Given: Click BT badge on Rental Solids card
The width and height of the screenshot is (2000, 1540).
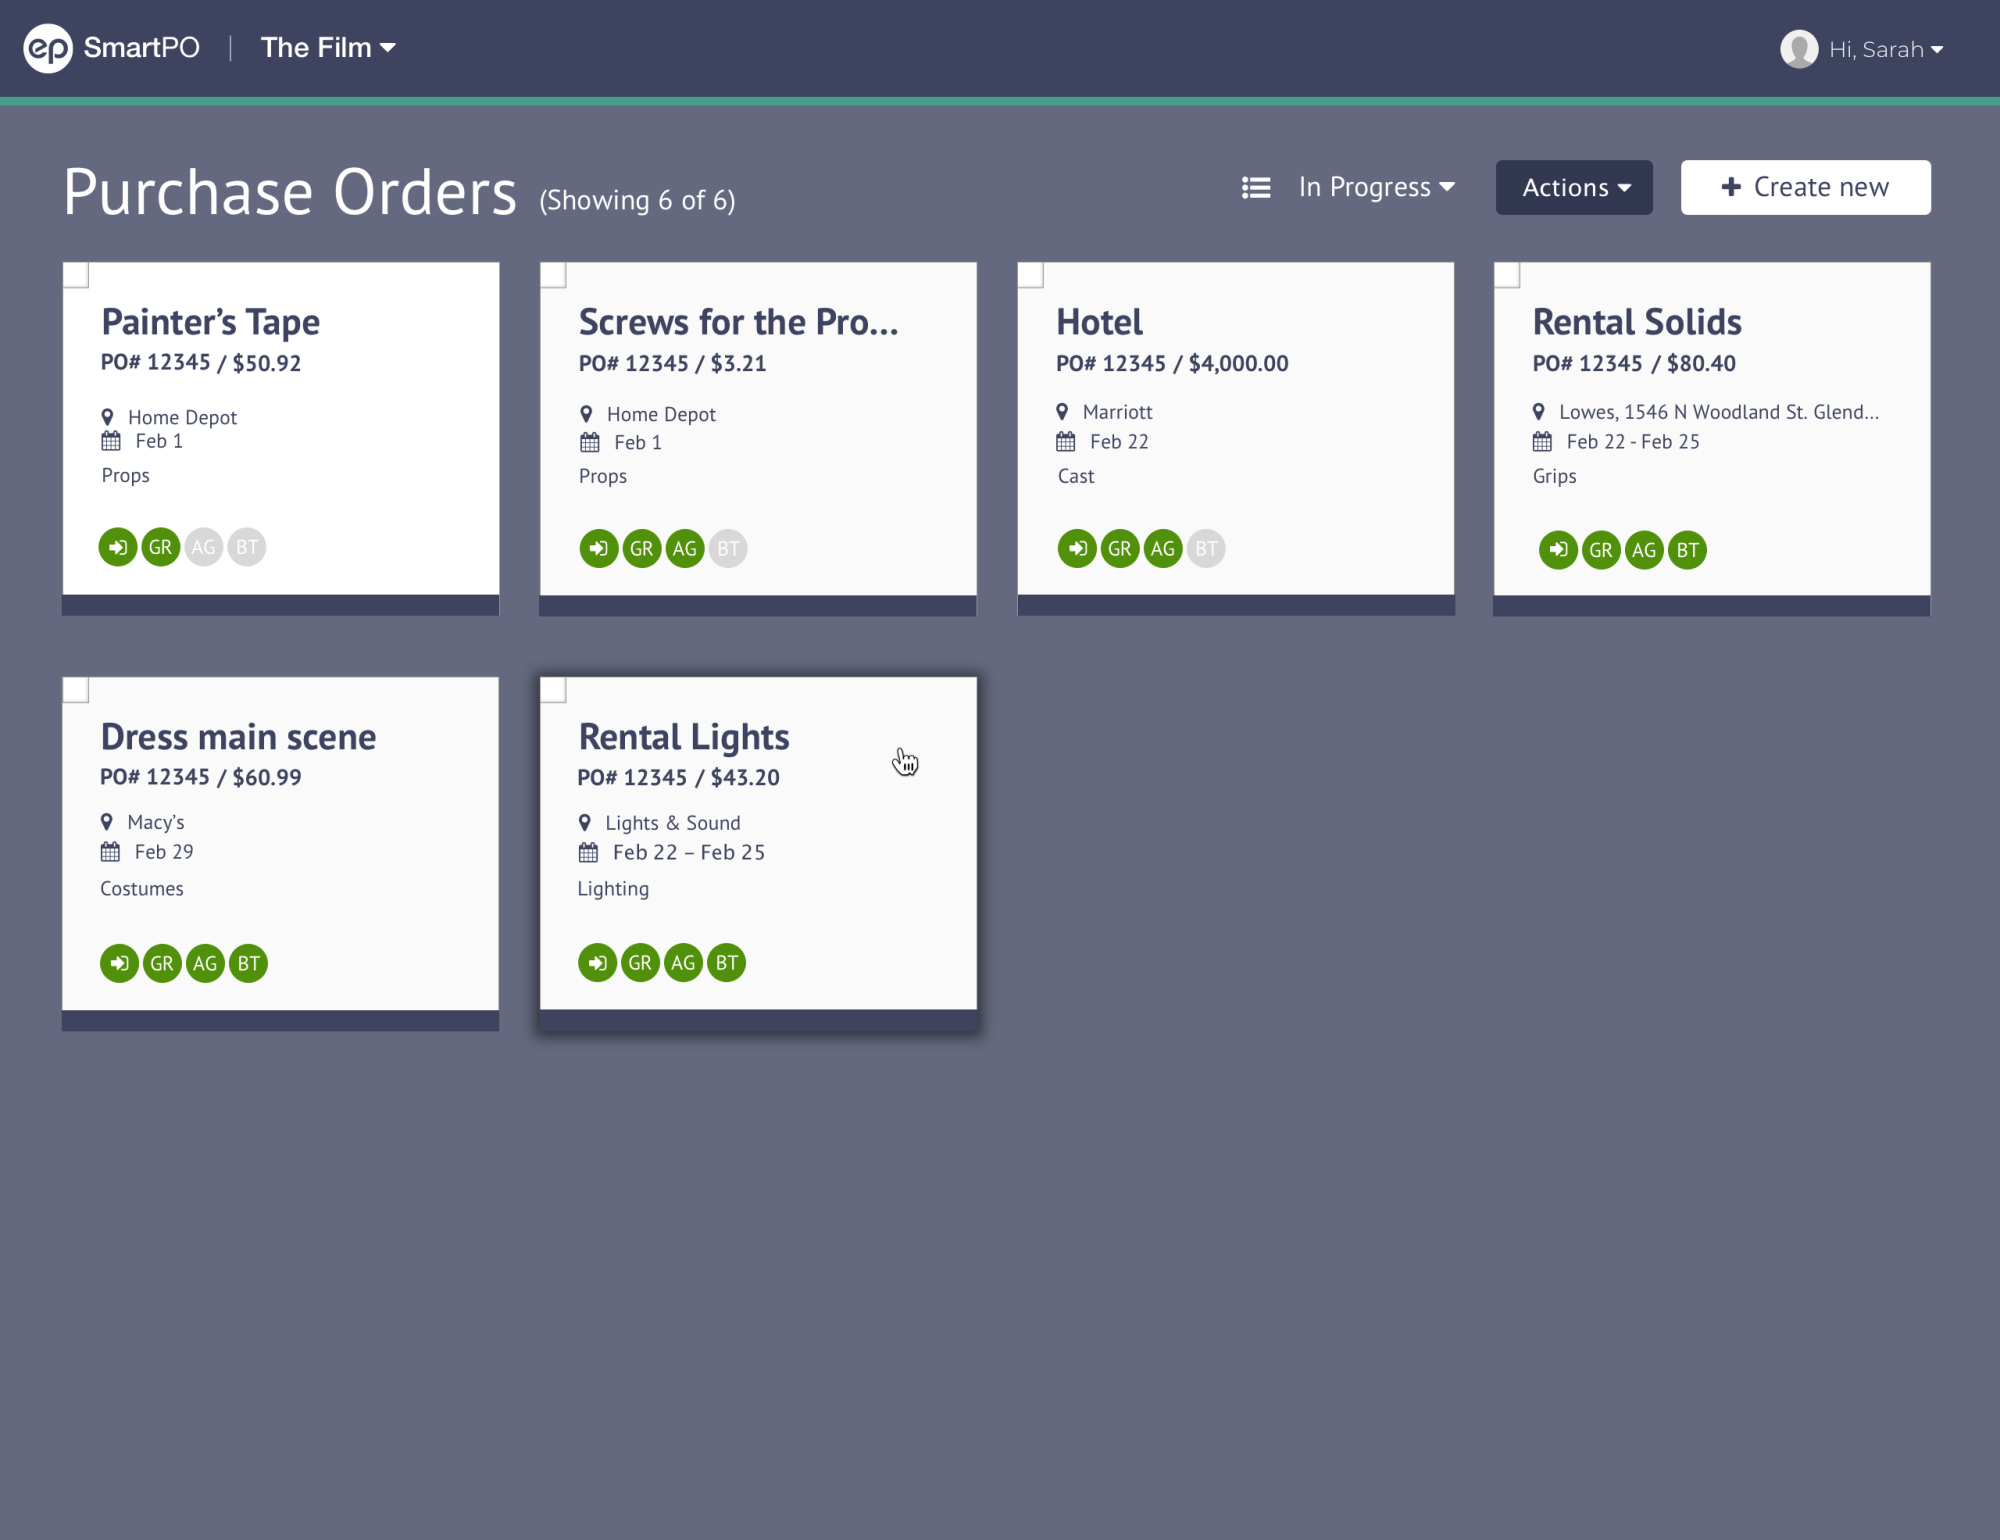Looking at the screenshot, I should point(1688,550).
